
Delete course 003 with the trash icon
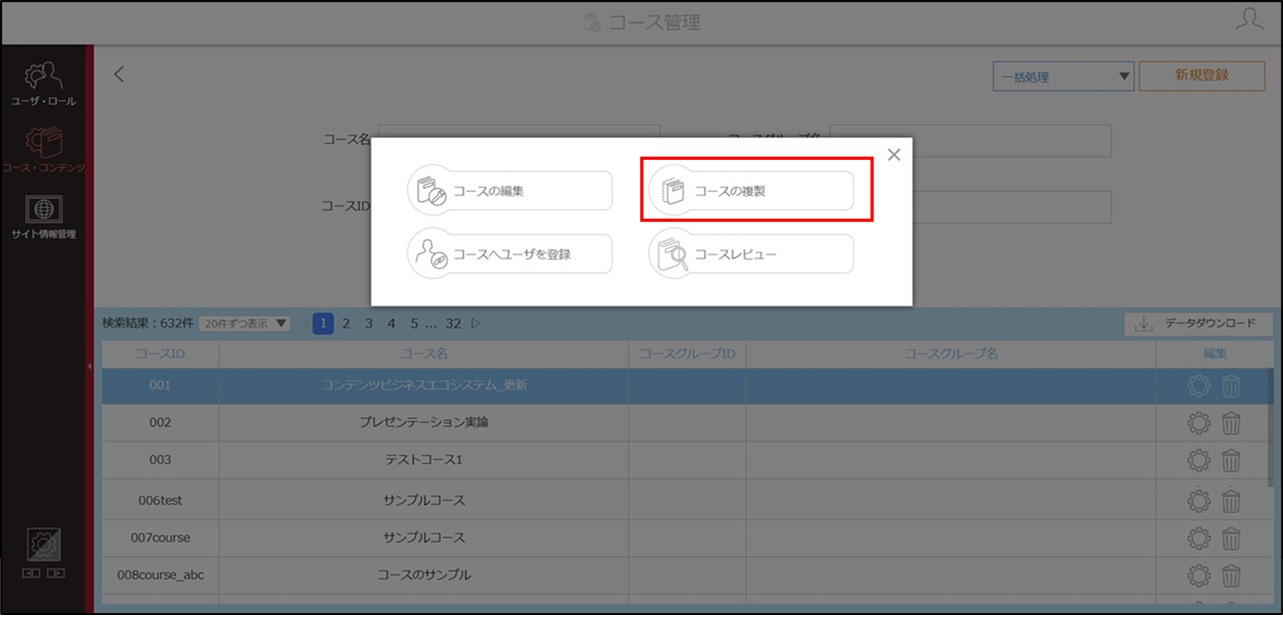[x=1231, y=461]
